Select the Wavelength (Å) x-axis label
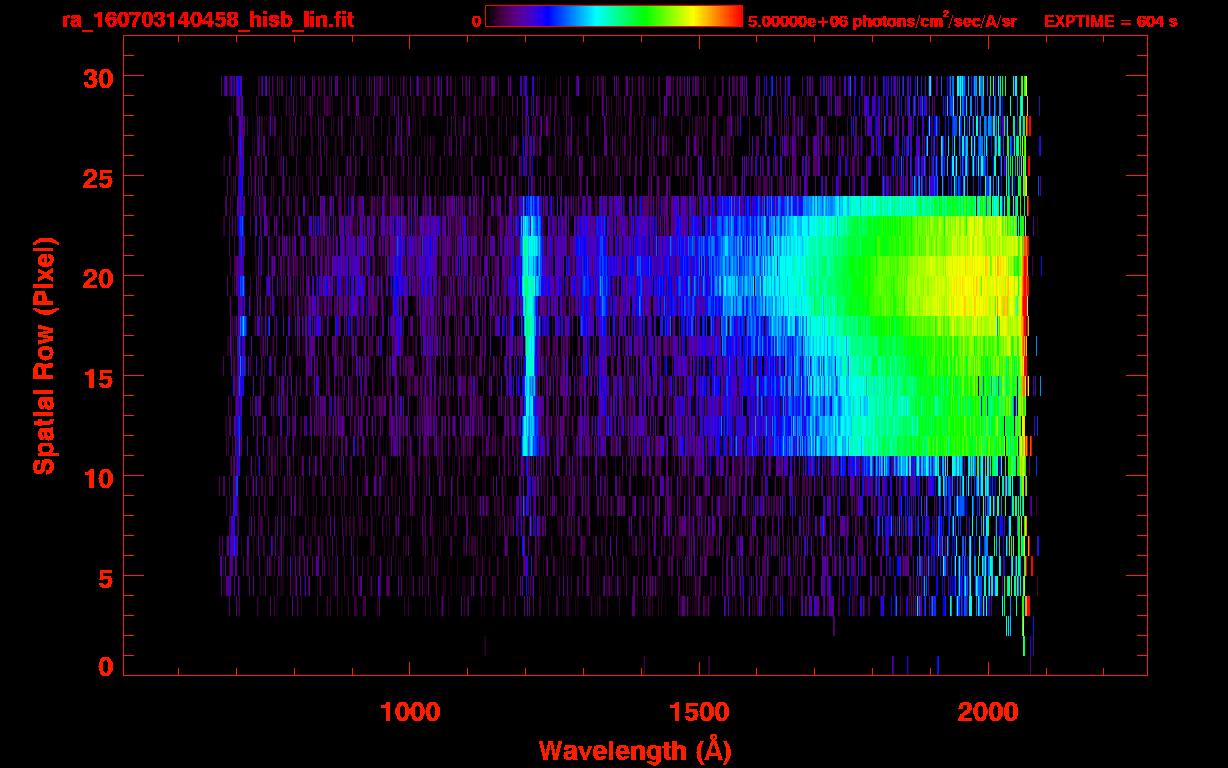 point(635,750)
